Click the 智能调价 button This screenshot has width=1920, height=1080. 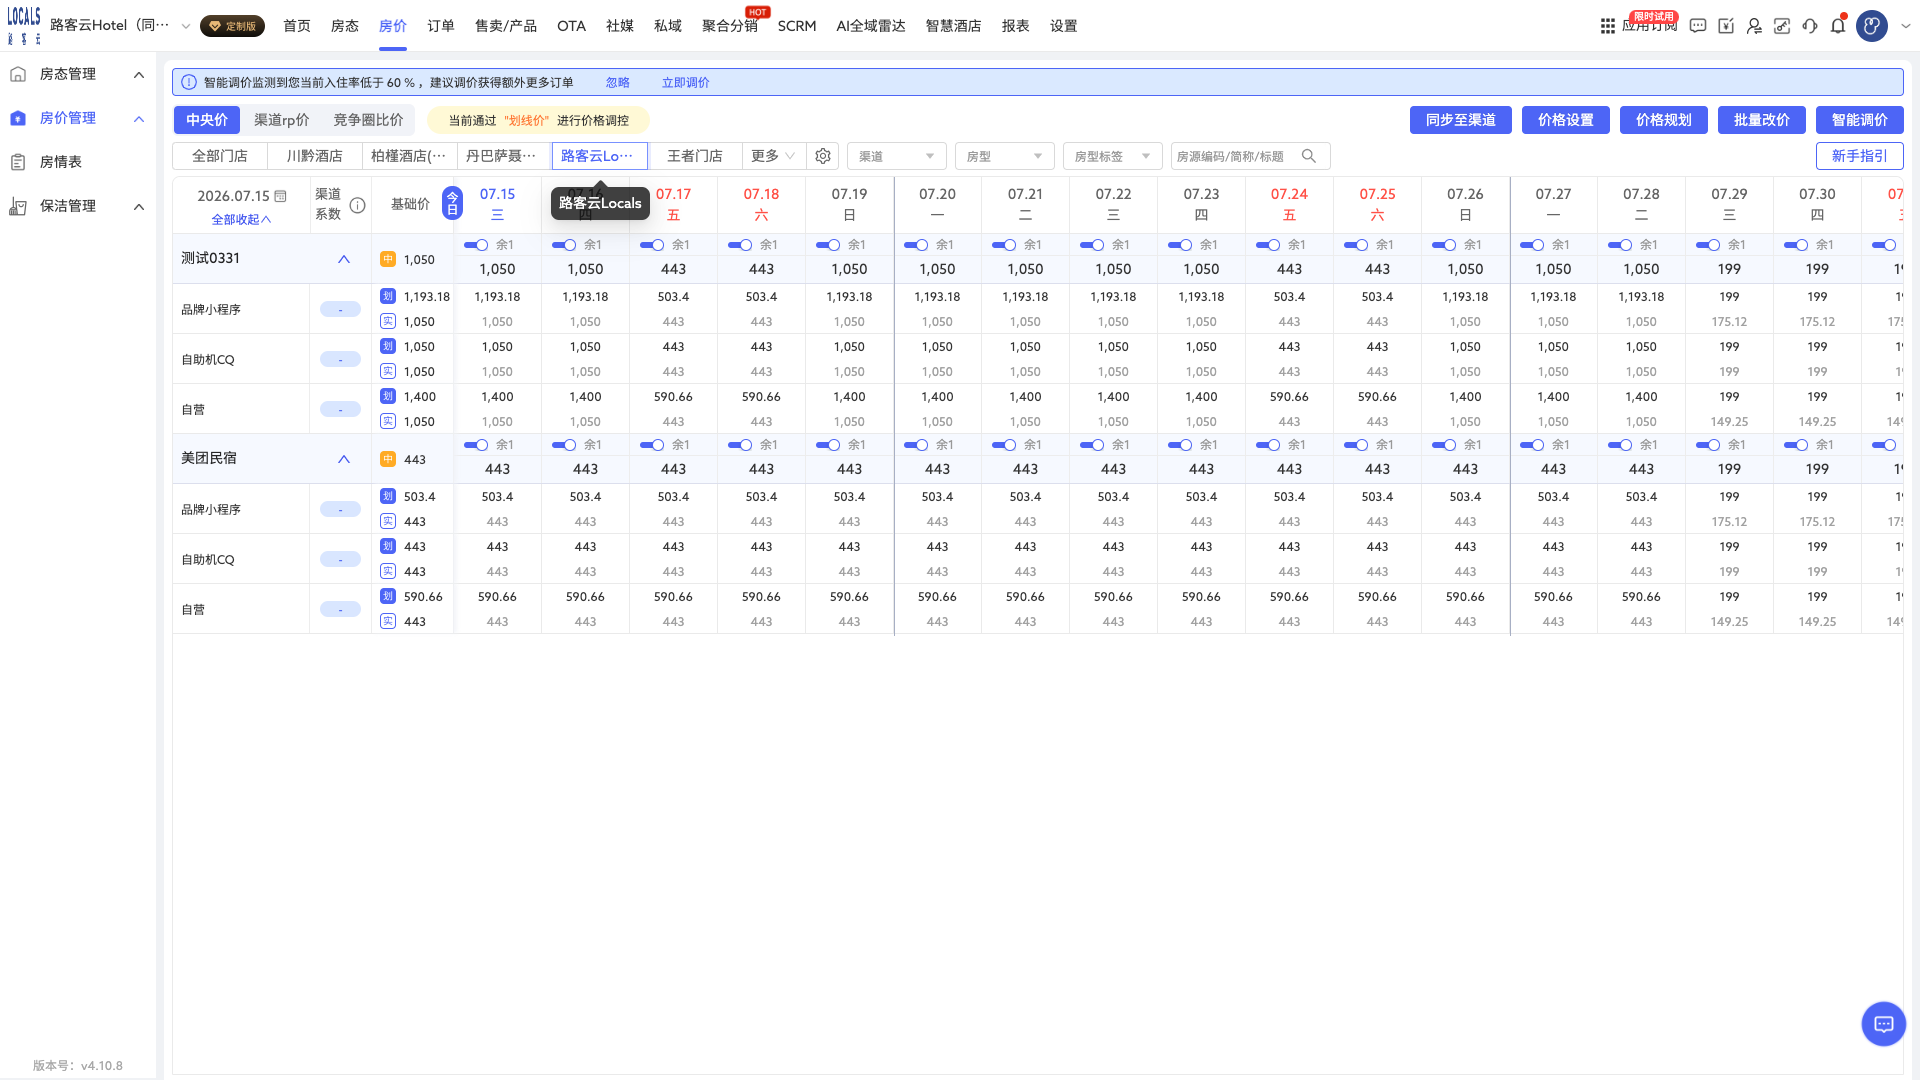click(x=1860, y=120)
